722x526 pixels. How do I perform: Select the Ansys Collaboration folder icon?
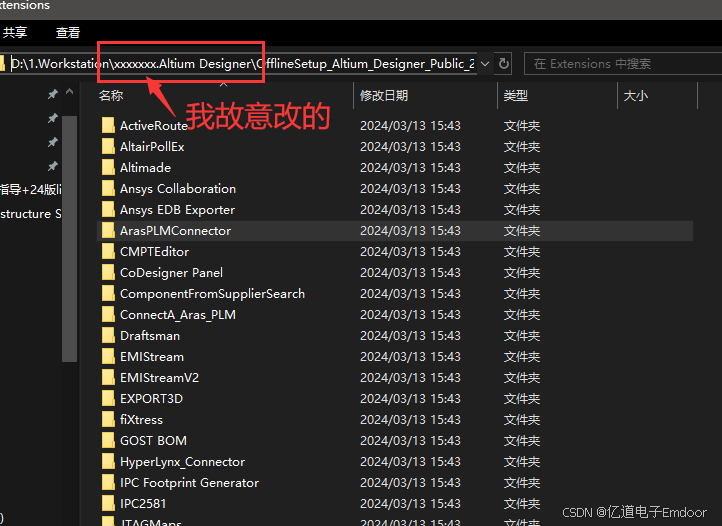point(108,188)
